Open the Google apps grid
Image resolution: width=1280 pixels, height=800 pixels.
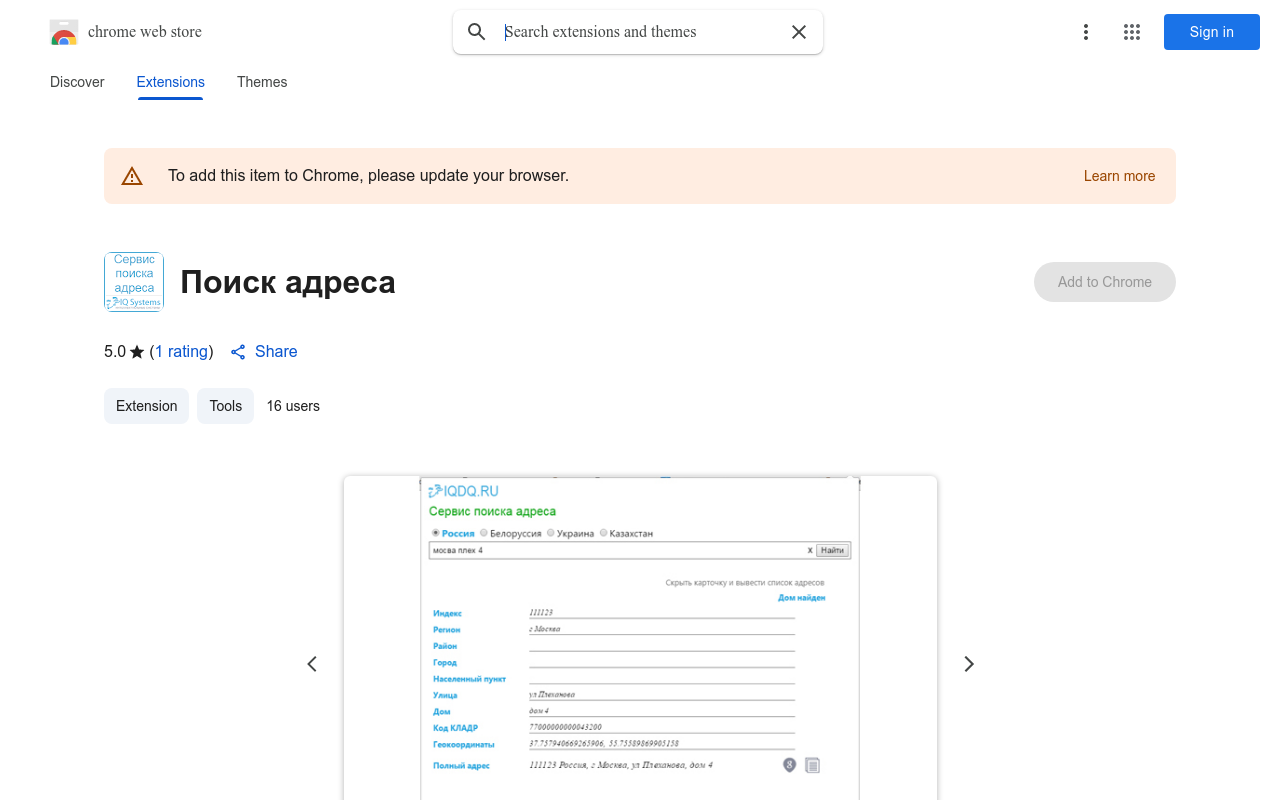coord(1132,32)
